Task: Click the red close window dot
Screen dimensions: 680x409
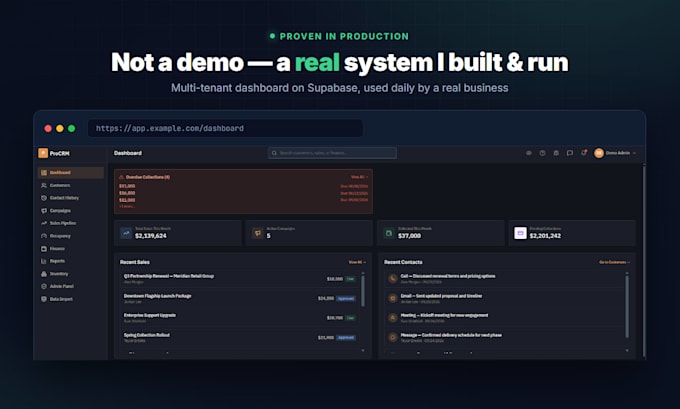Action: click(48, 128)
